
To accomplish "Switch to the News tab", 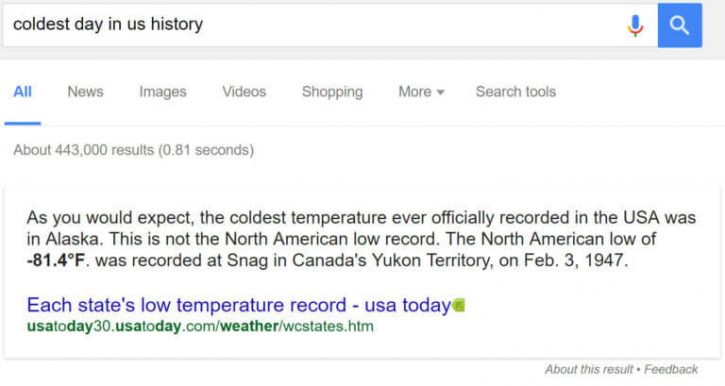I will (x=86, y=92).
